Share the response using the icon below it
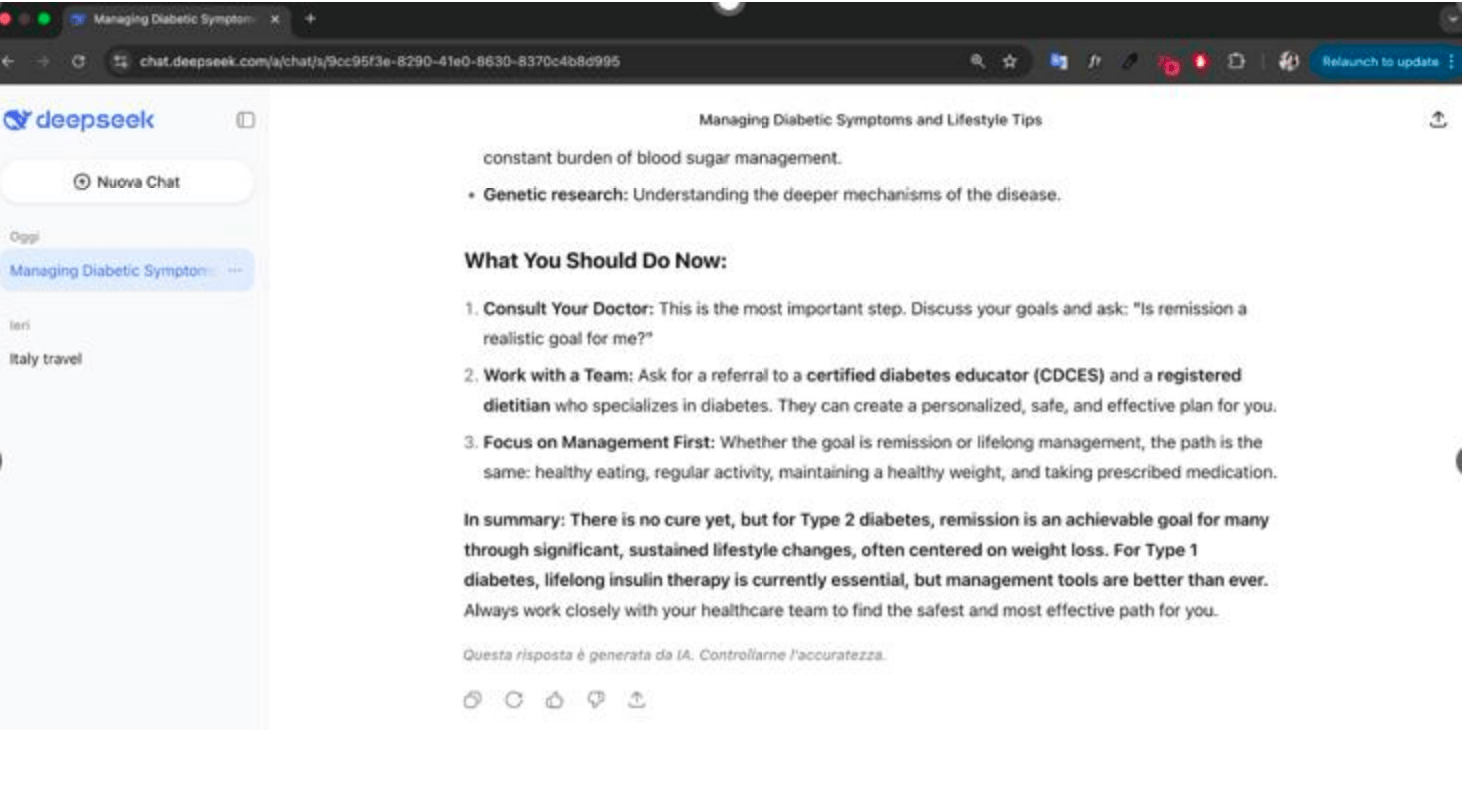The image size is (1472, 802). [636, 701]
